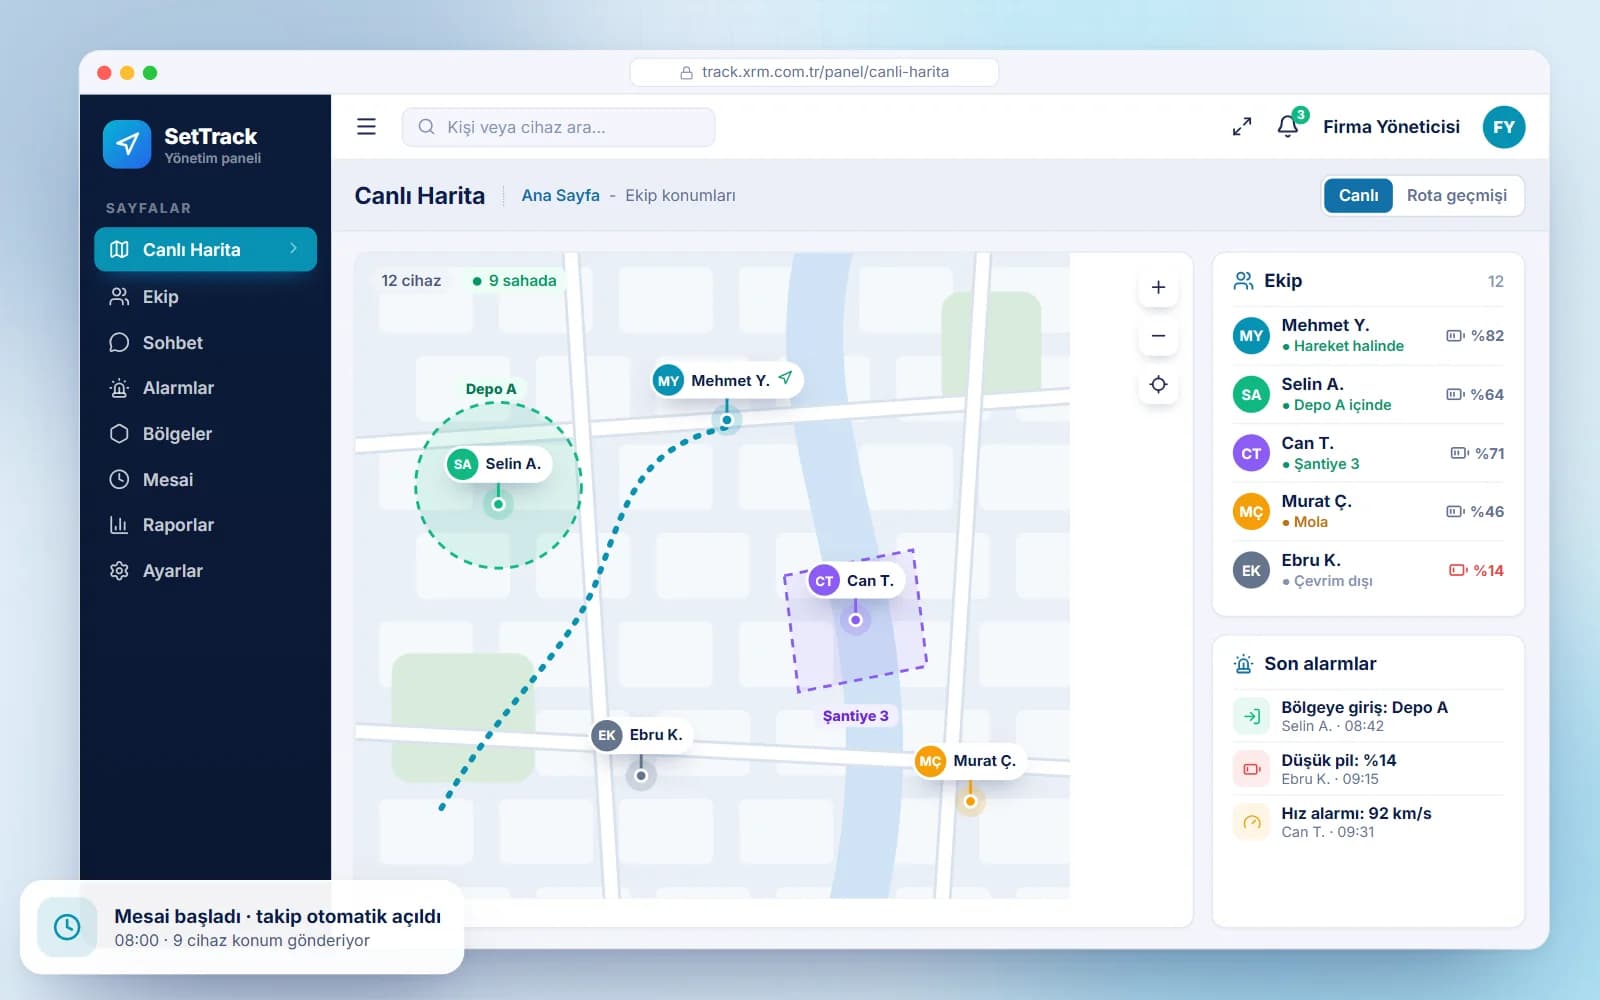Expand the Canlı Harita chevron arrow

[293, 249]
